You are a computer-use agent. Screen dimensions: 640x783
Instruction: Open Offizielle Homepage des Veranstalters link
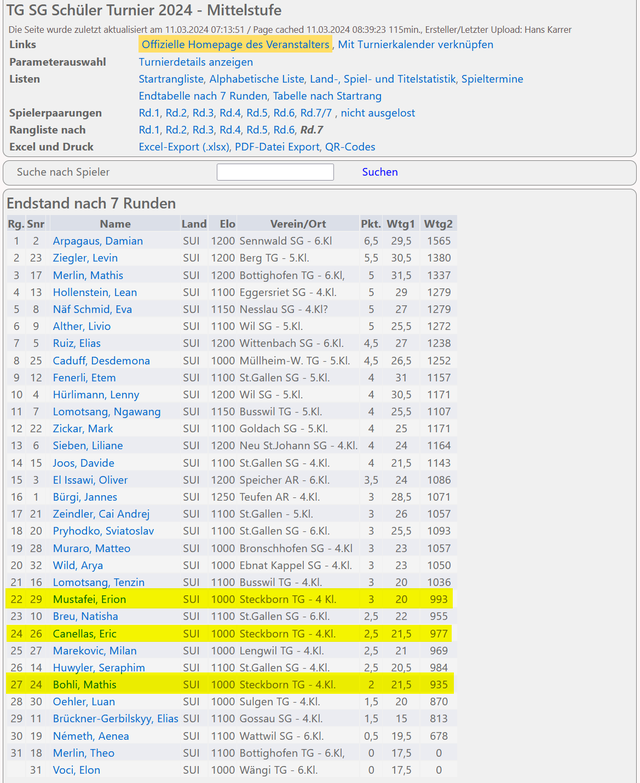(235, 44)
